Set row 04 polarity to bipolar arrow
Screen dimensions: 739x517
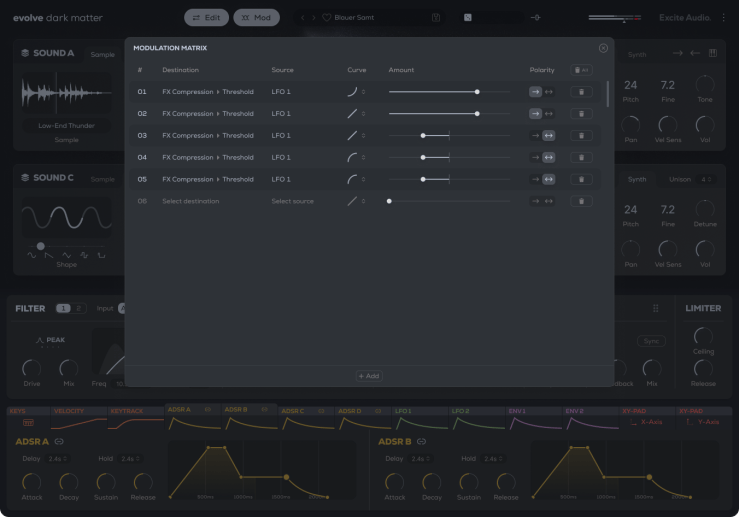tap(549, 157)
